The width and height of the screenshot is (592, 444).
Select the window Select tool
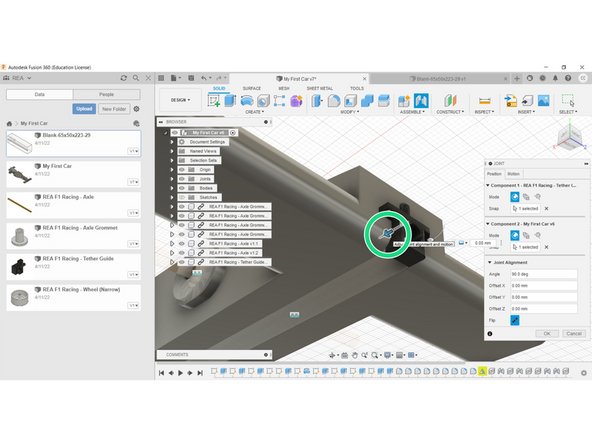coord(568,101)
